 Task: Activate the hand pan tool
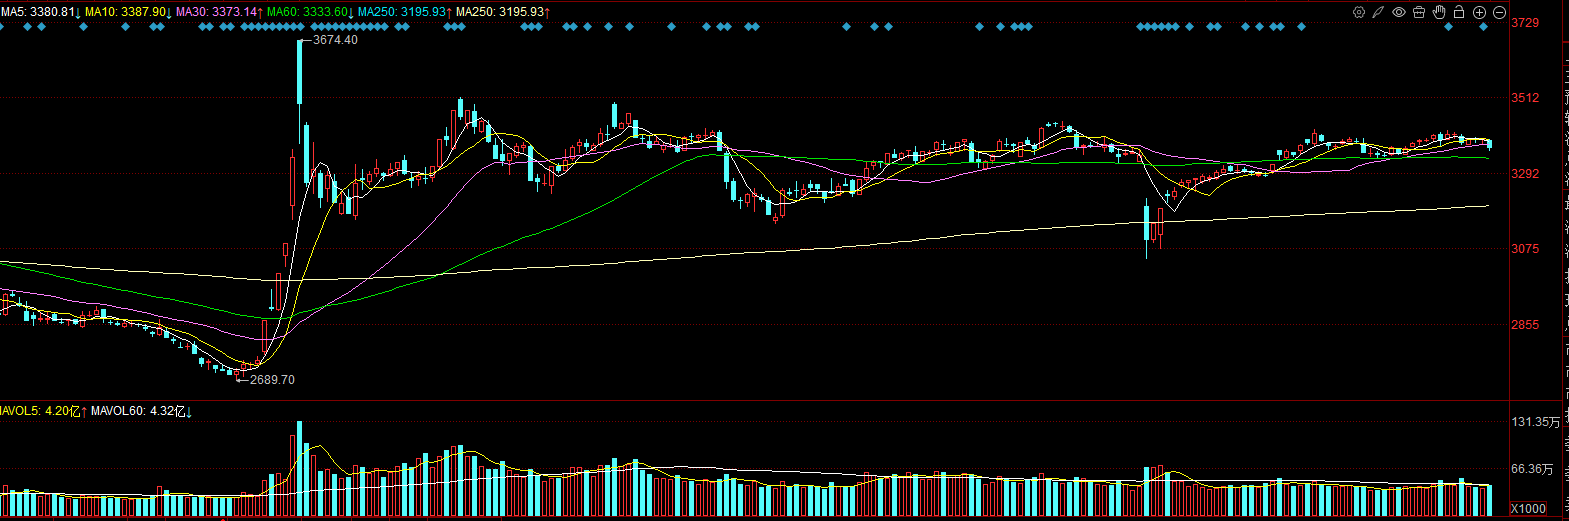(1439, 12)
